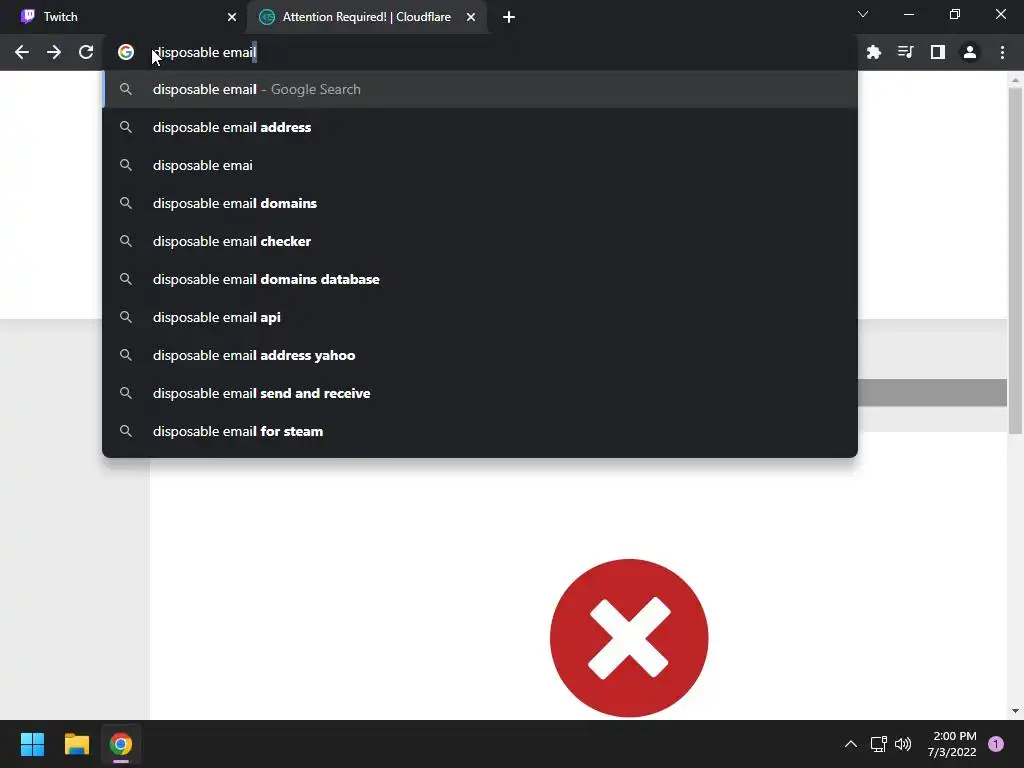Open File Explorer from the taskbar

tap(76, 744)
